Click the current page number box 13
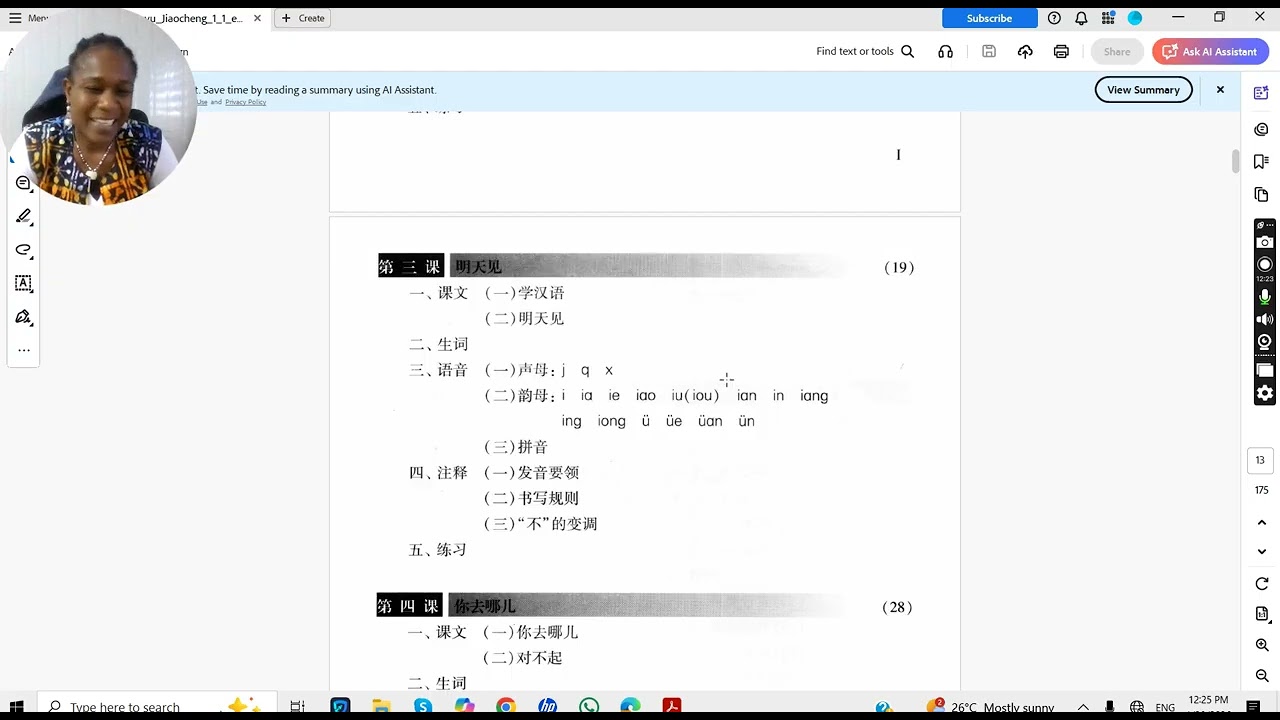Image resolution: width=1280 pixels, height=720 pixels. click(x=1260, y=460)
